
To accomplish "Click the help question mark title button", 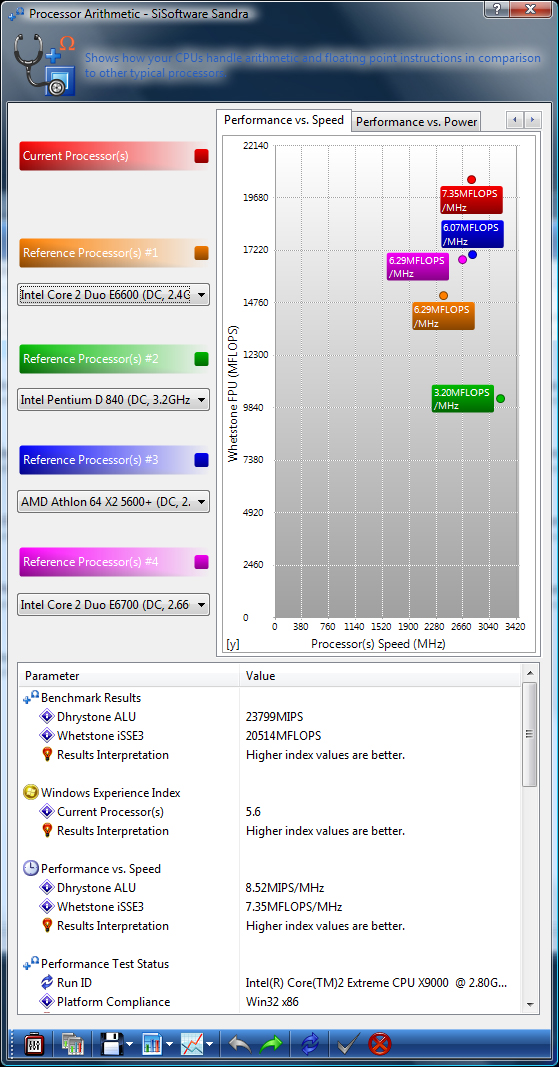I will [x=499, y=8].
